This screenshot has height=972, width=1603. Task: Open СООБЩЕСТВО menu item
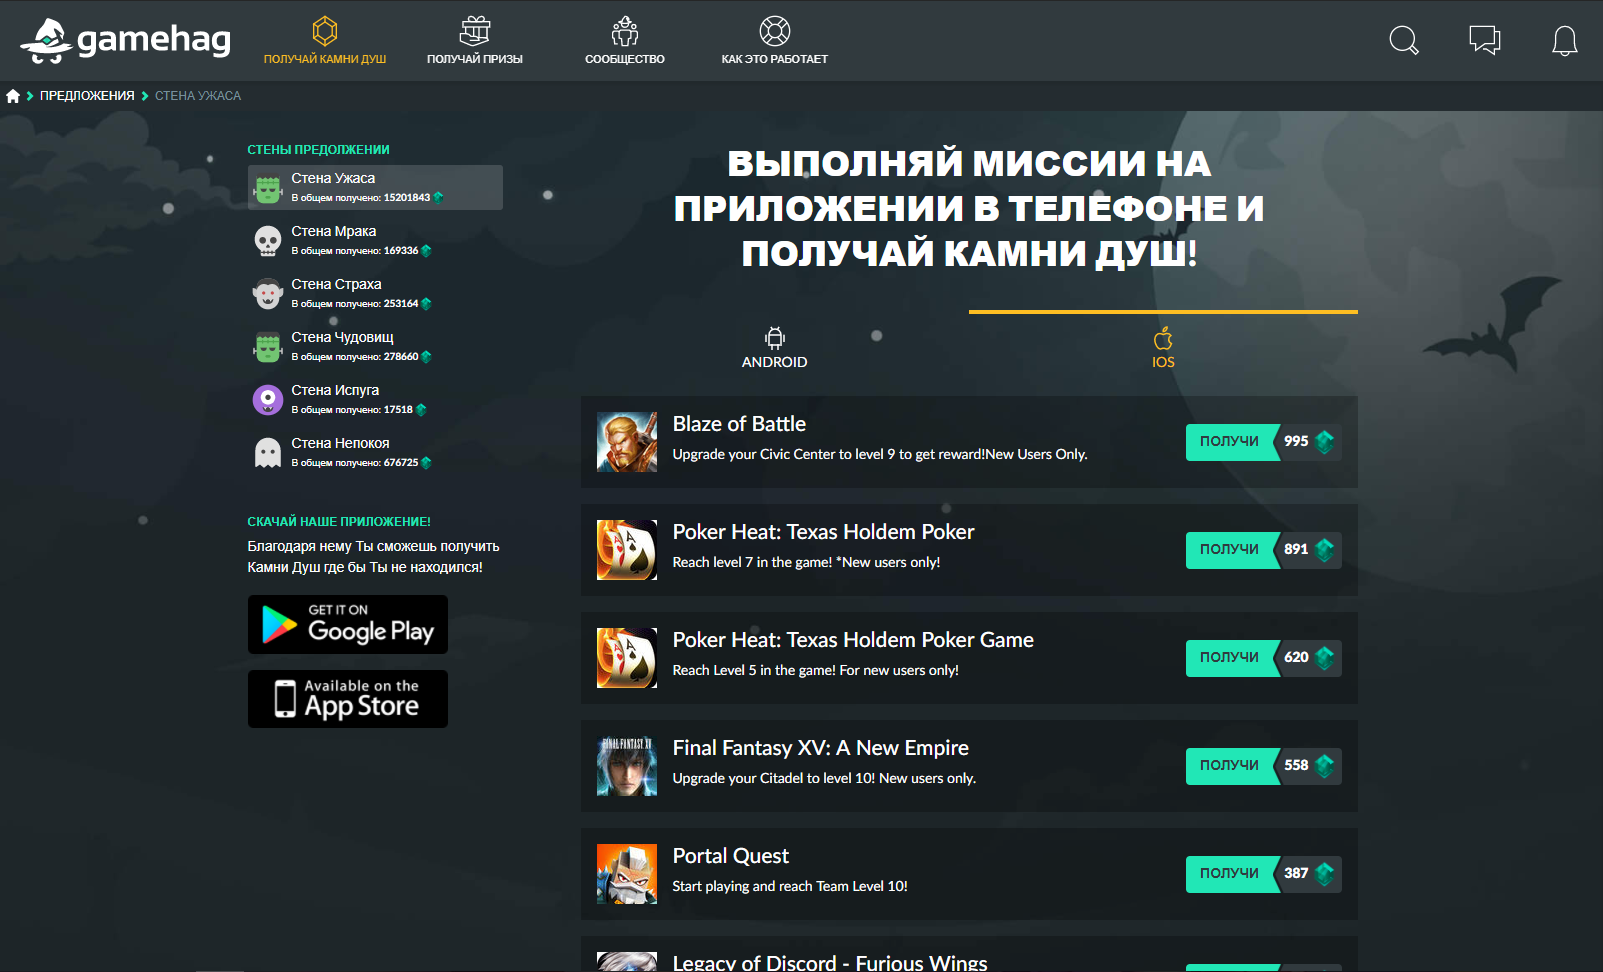[625, 41]
